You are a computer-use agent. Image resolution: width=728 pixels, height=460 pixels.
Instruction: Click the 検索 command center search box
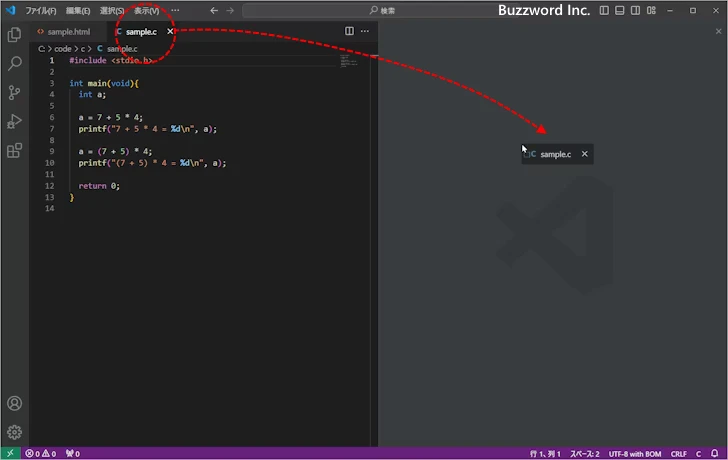coord(380,10)
